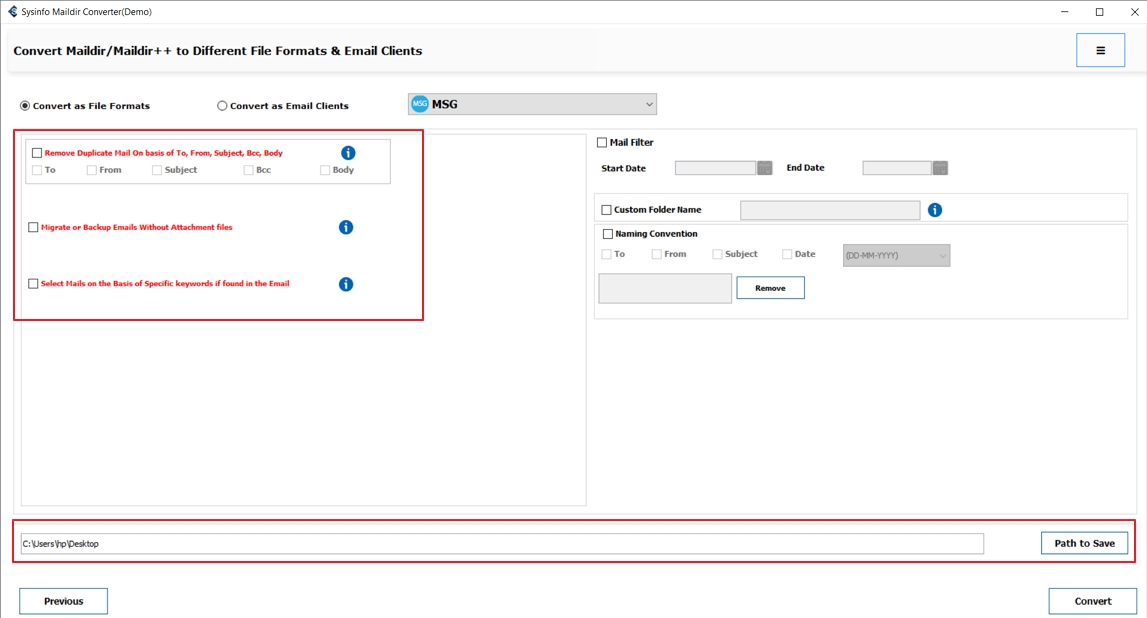This screenshot has width=1147, height=618.
Task: Click the Convert button
Action: (x=1093, y=601)
